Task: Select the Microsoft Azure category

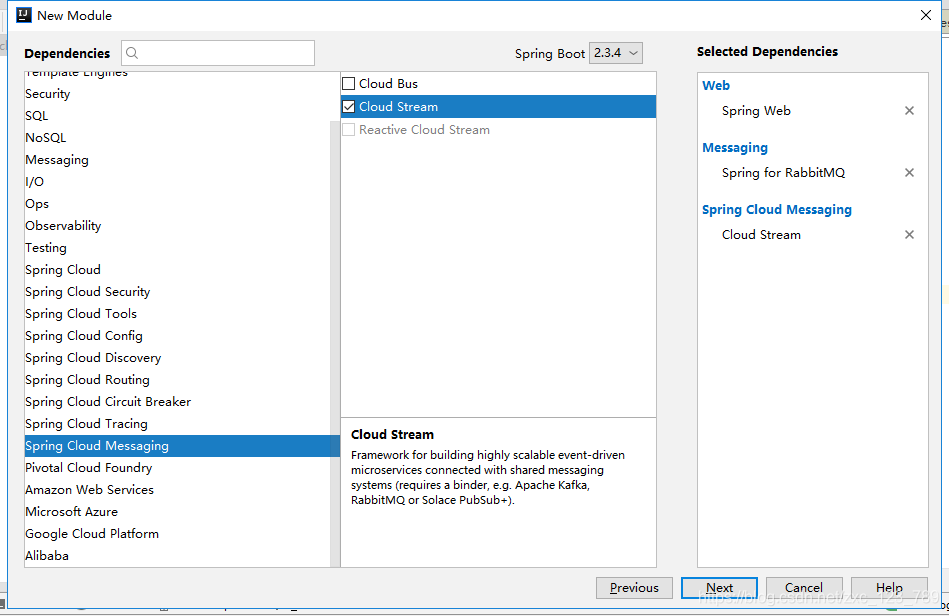Action: [x=178, y=512]
